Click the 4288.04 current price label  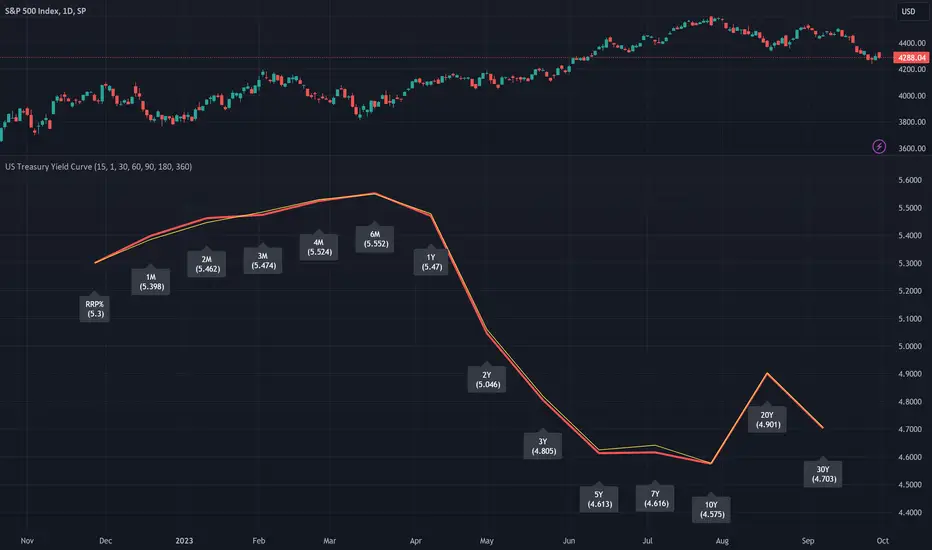911,58
